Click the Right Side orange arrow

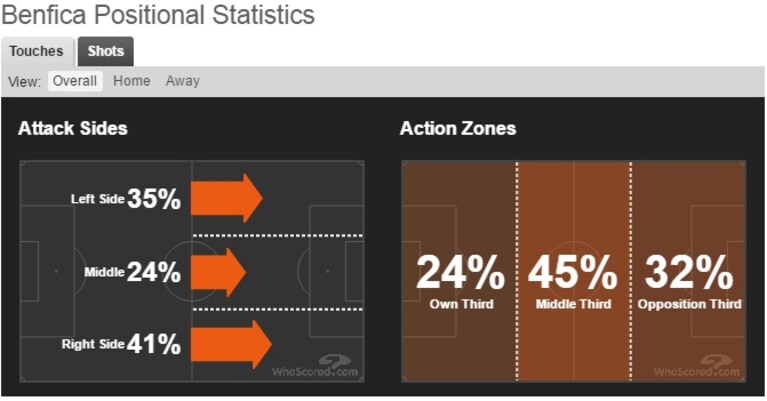point(231,344)
